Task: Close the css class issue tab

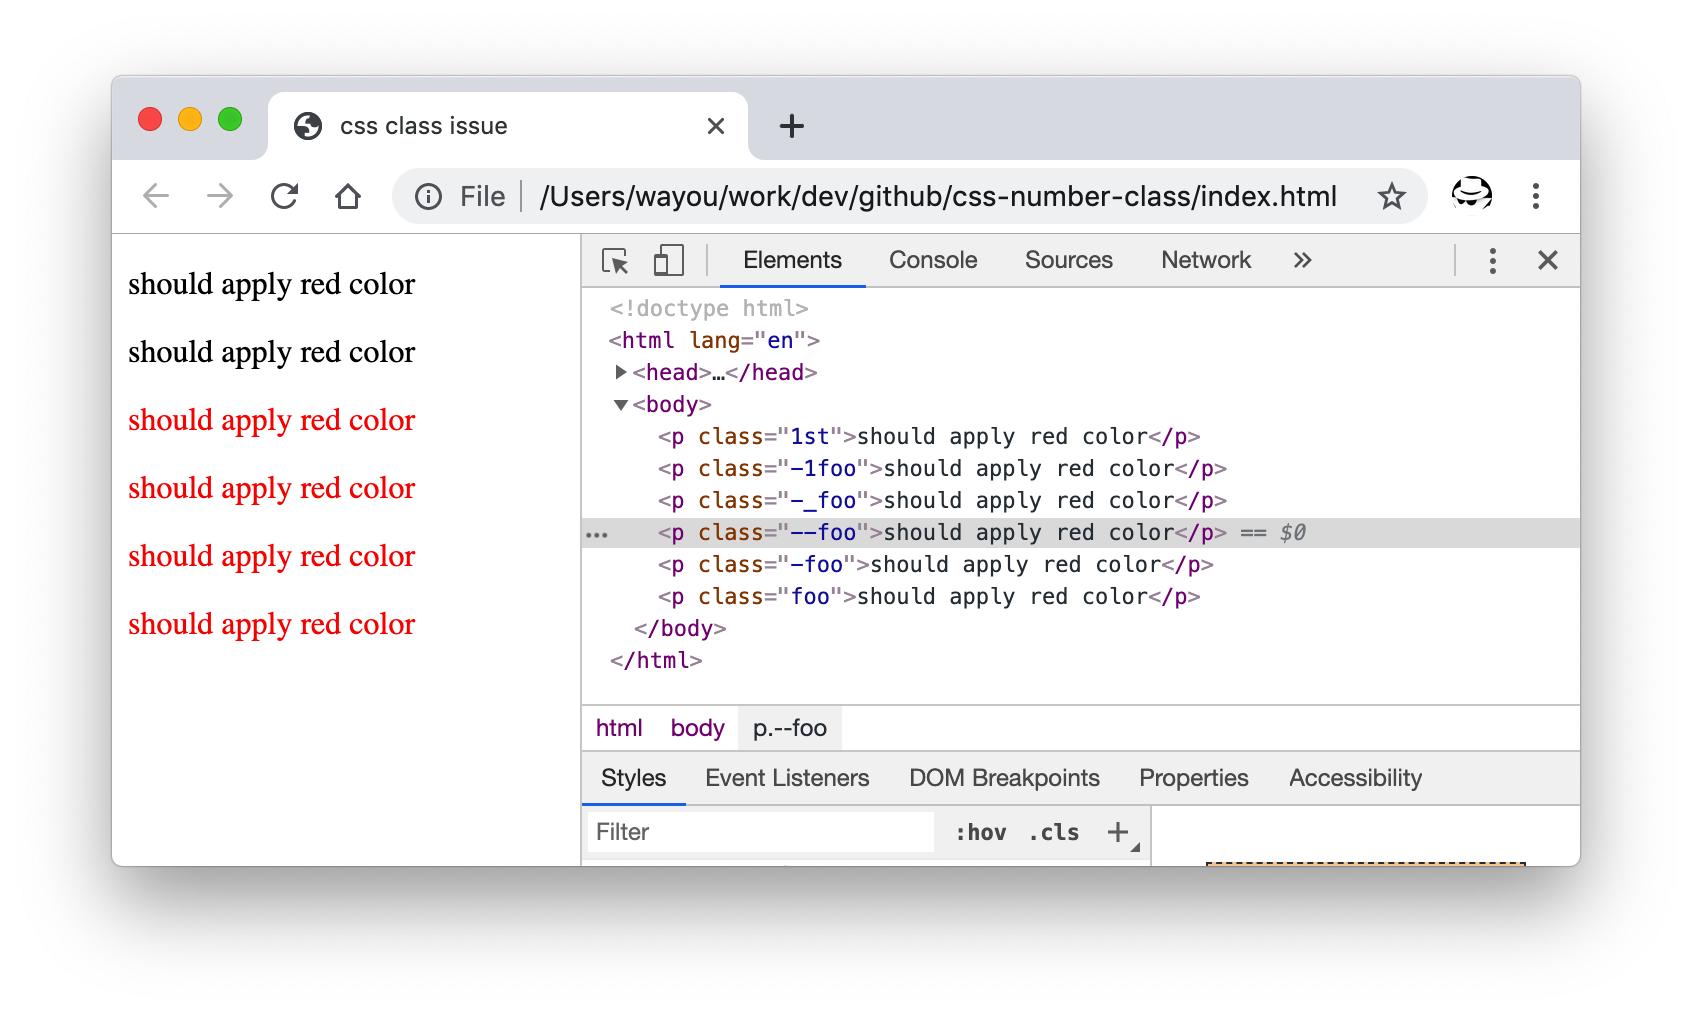Action: pos(716,126)
